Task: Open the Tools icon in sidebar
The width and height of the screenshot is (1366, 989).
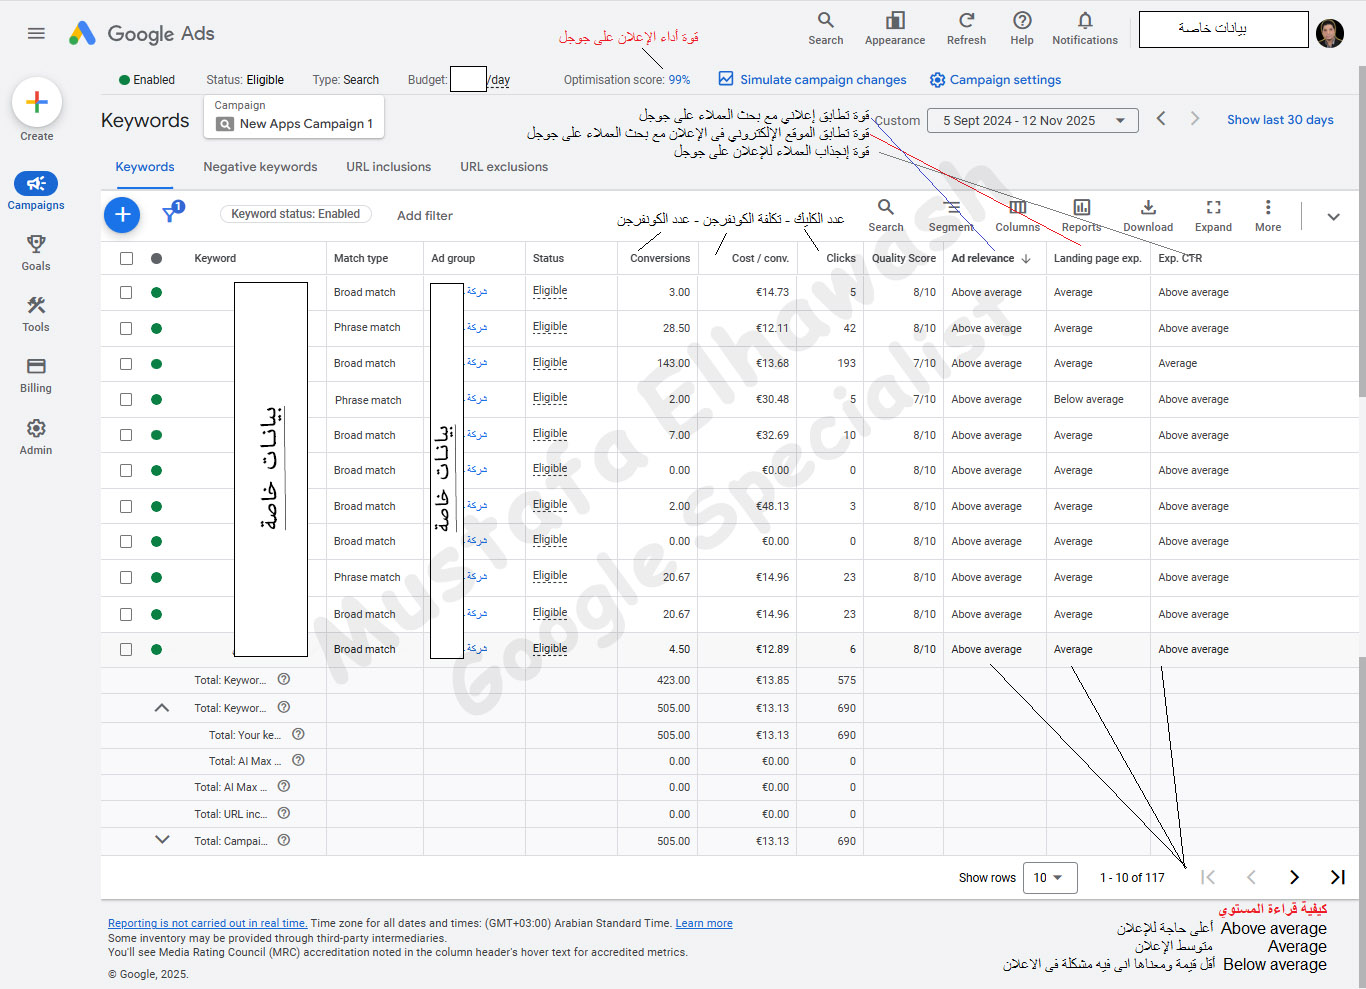Action: pyautogui.click(x=36, y=306)
